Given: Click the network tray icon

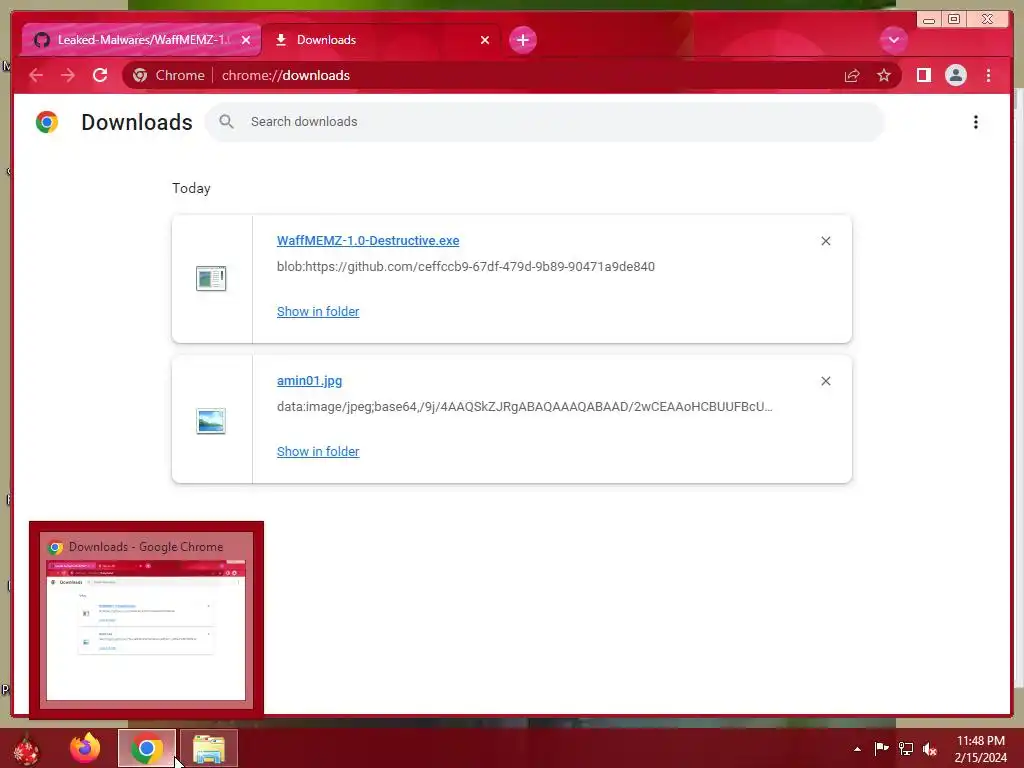Looking at the screenshot, I should click(x=906, y=748).
